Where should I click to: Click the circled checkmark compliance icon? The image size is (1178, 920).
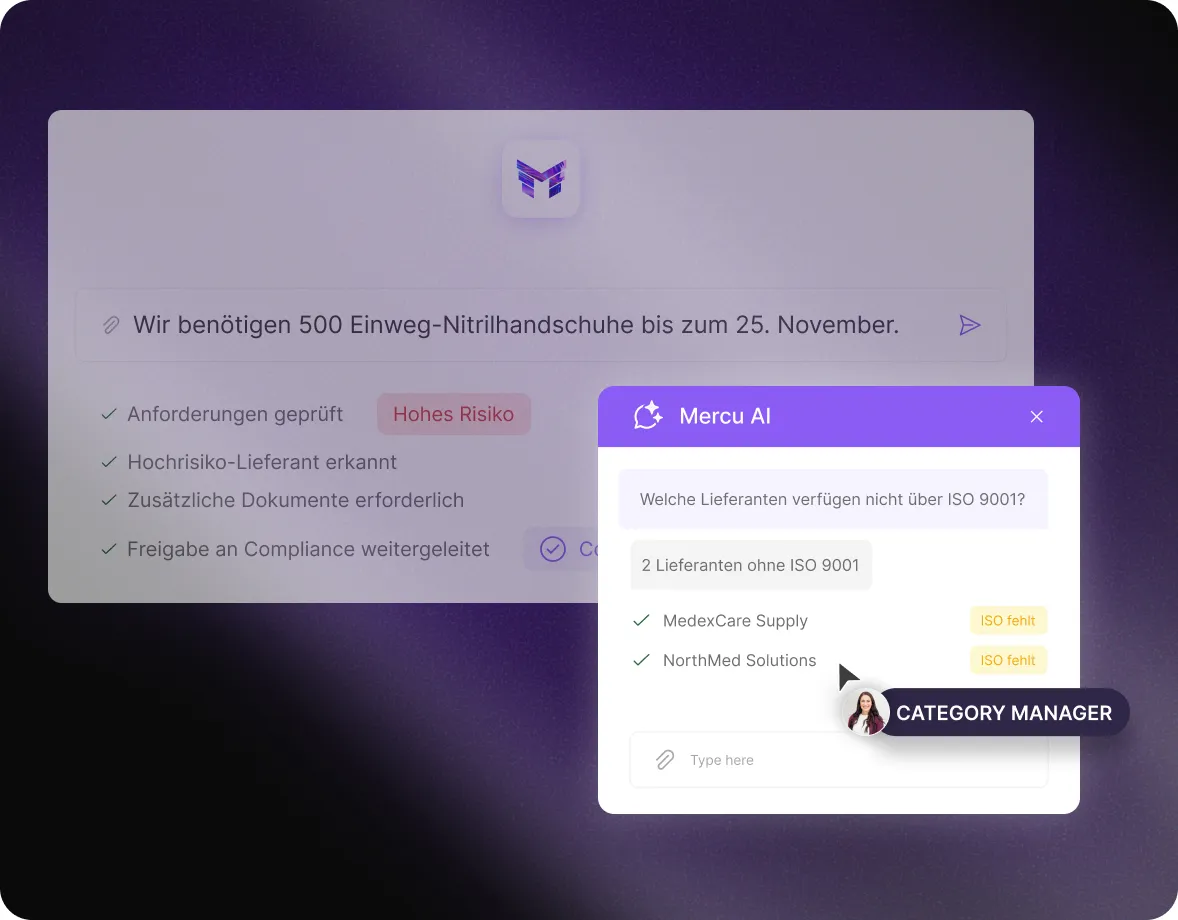(553, 549)
